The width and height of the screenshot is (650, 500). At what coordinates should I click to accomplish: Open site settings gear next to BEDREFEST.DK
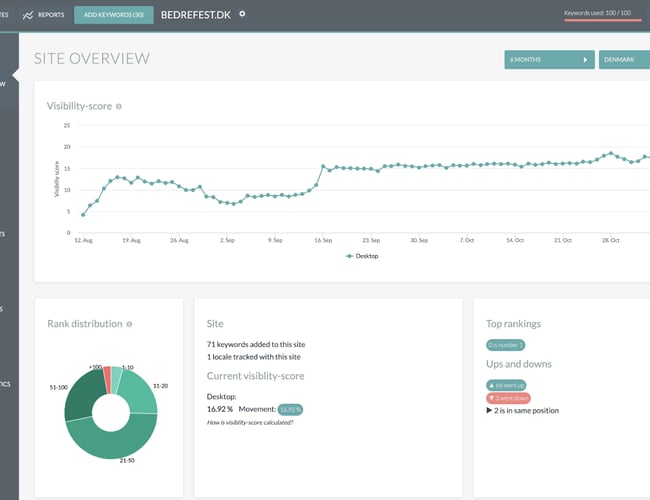pos(242,14)
